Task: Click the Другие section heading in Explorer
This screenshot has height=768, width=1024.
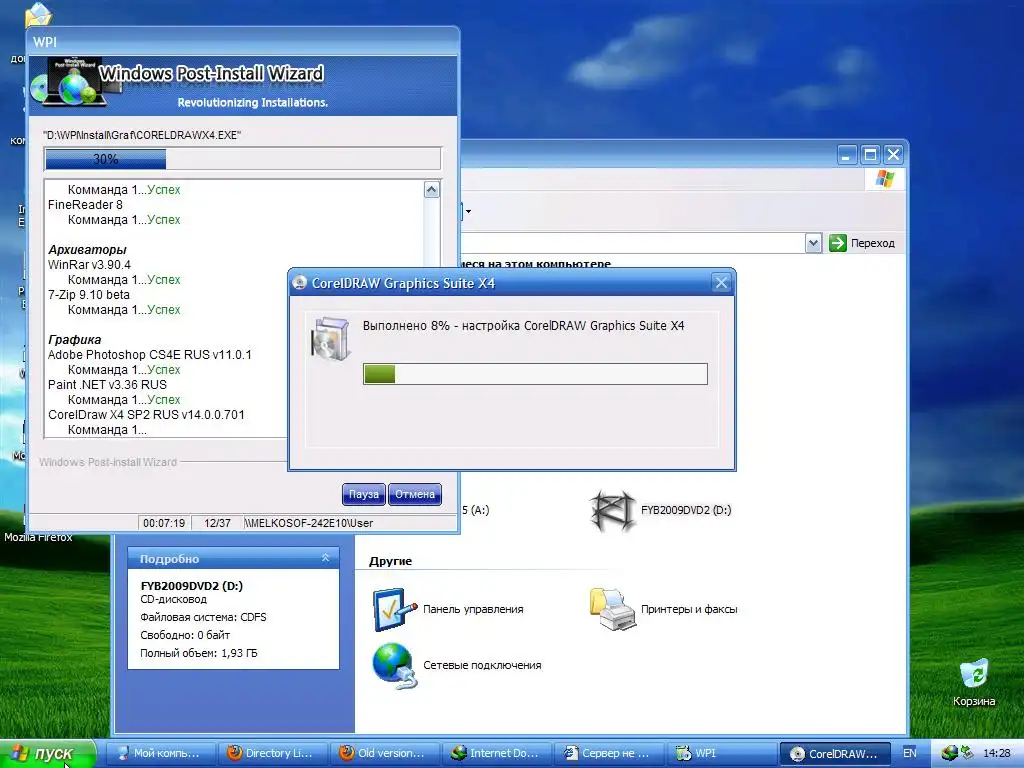Action: pyautogui.click(x=391, y=561)
